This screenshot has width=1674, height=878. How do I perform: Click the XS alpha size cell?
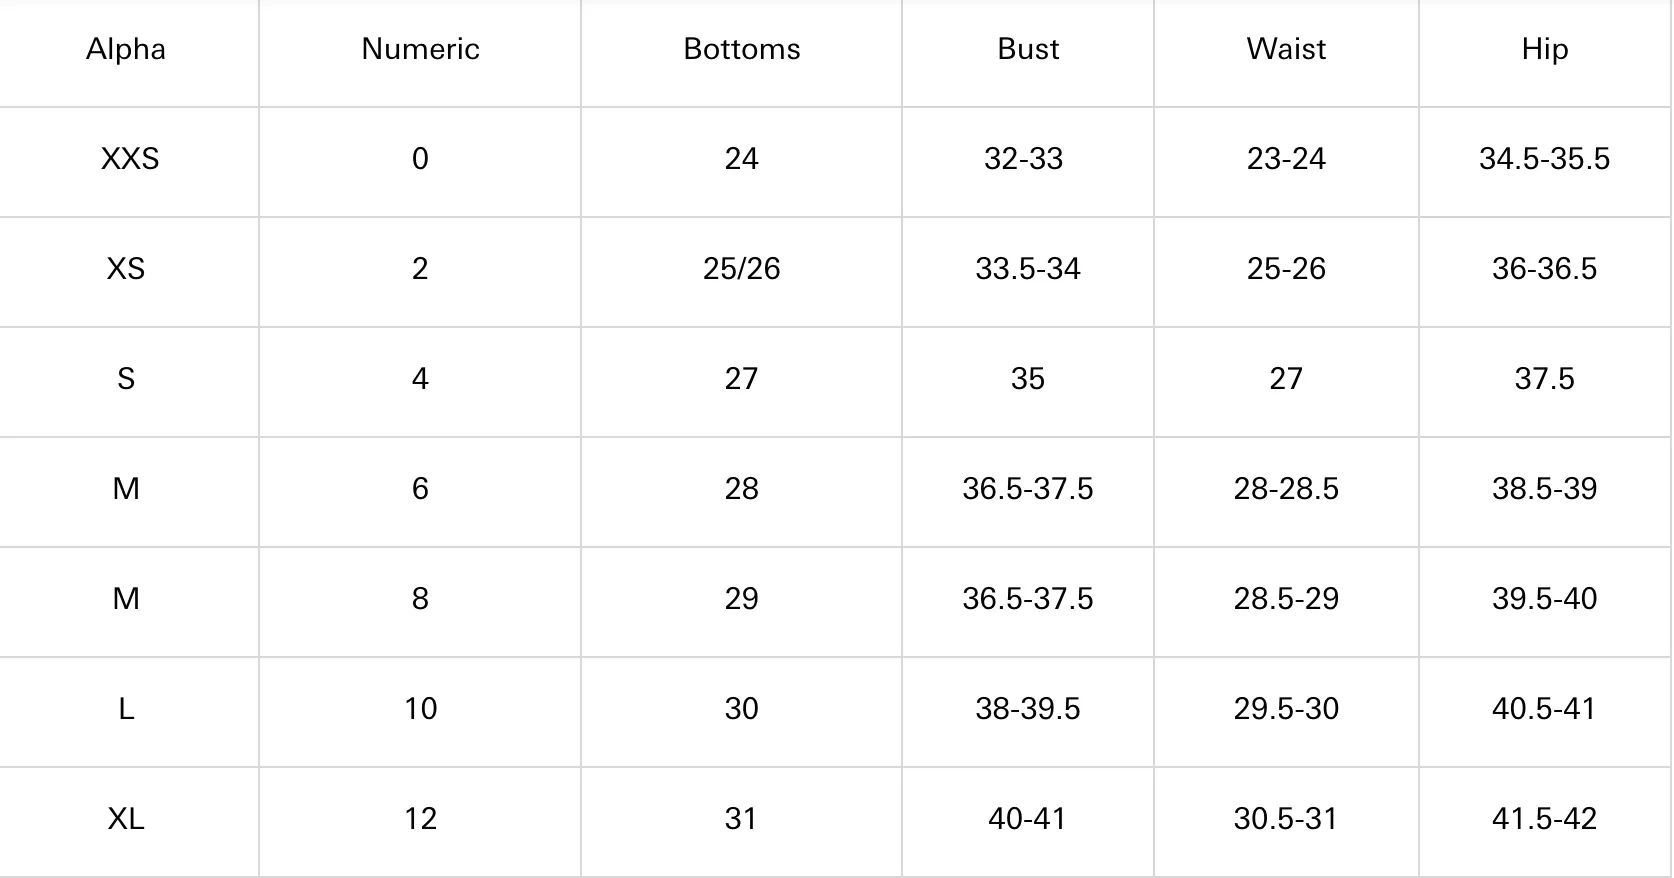tap(126, 269)
